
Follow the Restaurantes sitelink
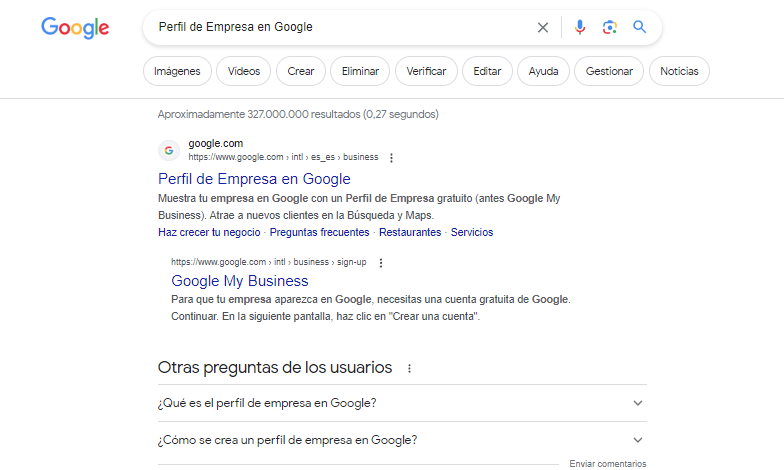pos(410,232)
